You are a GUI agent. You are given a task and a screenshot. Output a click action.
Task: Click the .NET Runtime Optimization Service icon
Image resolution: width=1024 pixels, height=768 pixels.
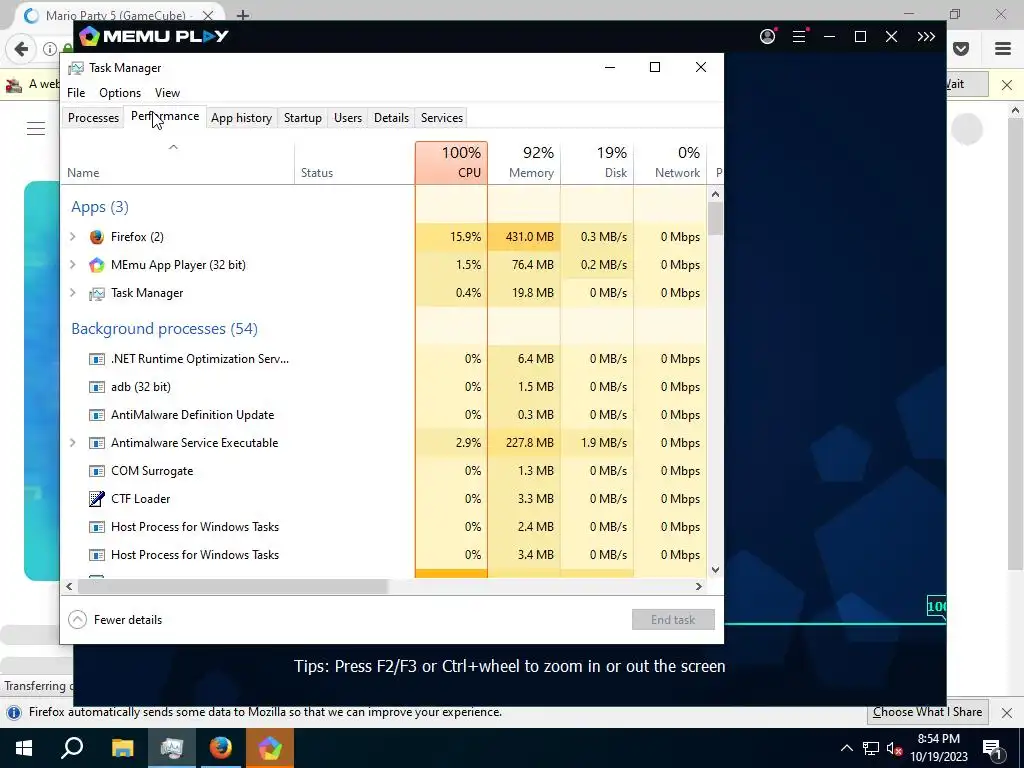pyautogui.click(x=97, y=359)
